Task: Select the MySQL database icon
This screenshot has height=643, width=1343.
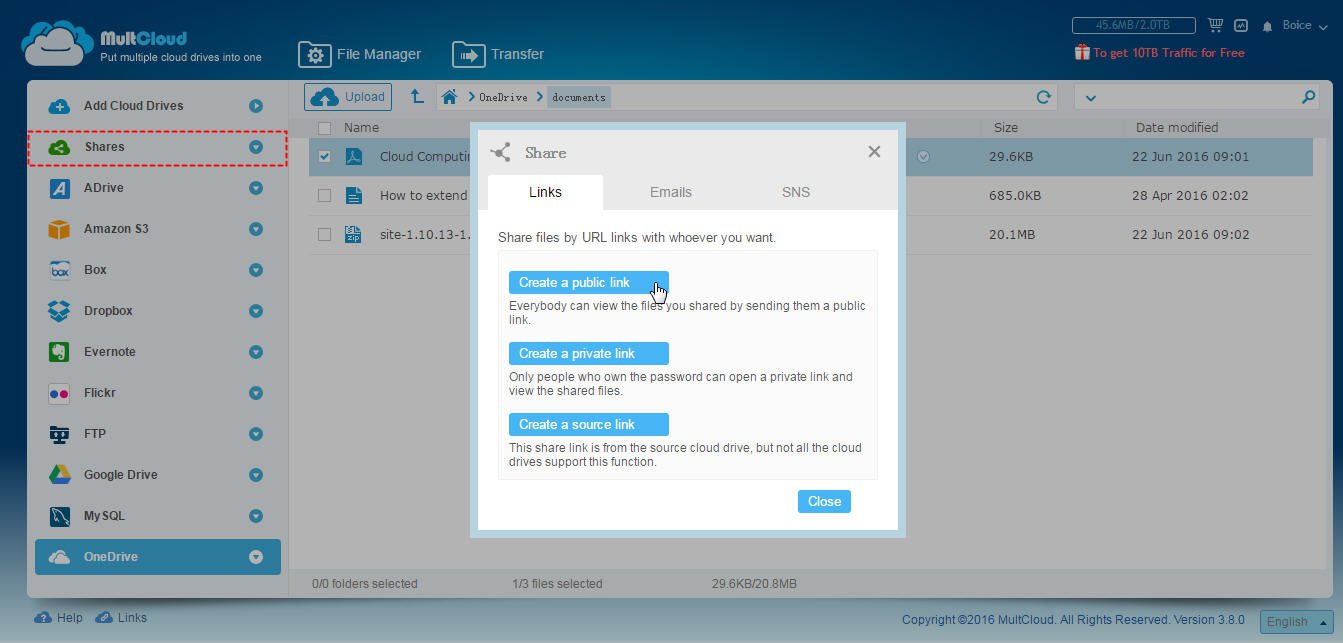Action: click(x=59, y=516)
